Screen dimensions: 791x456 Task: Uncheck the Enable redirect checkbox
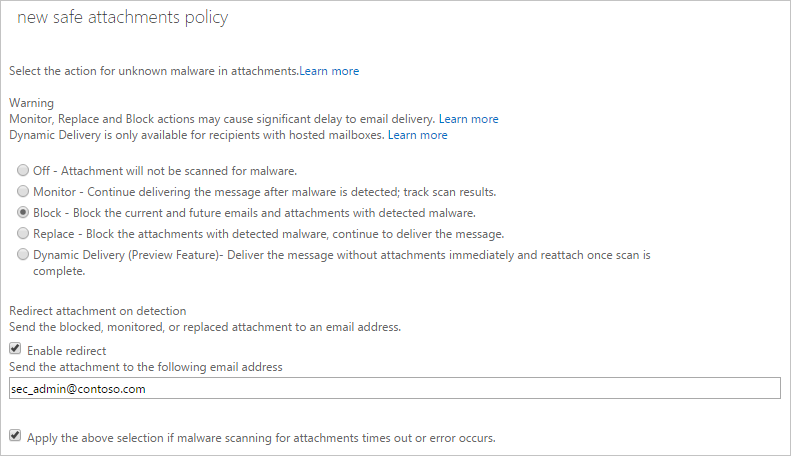pos(15,349)
